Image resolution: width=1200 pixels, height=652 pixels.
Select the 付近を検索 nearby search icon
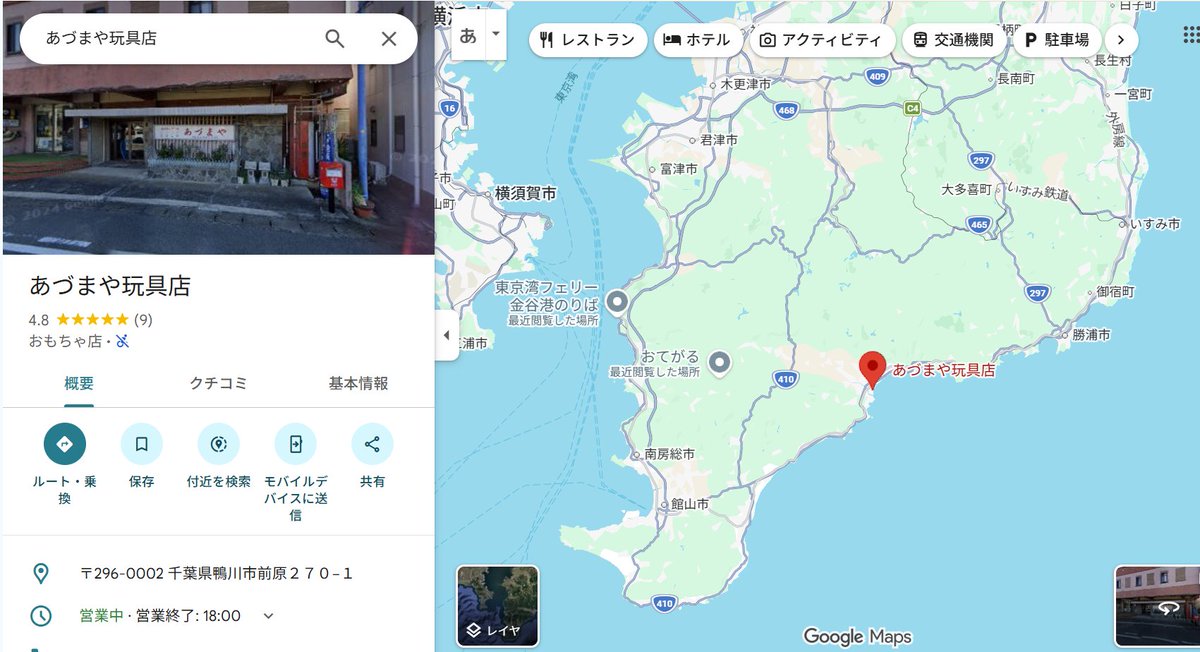tap(218, 442)
